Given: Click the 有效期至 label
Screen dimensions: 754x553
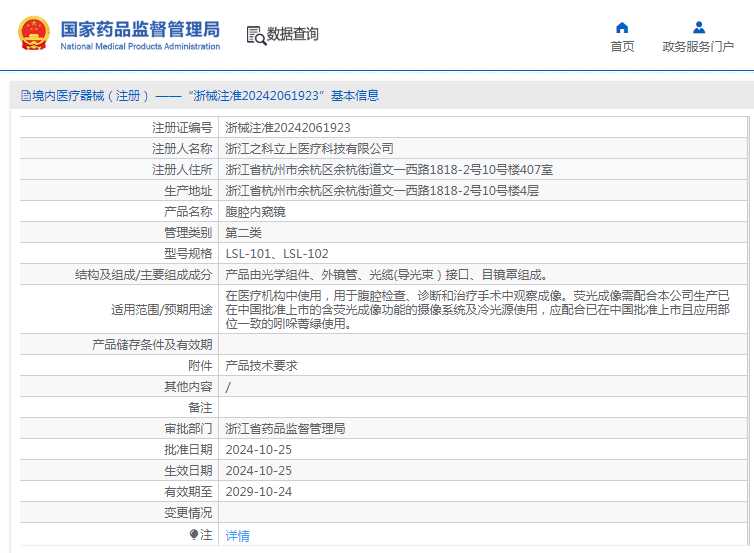Looking at the screenshot, I should point(188,492).
